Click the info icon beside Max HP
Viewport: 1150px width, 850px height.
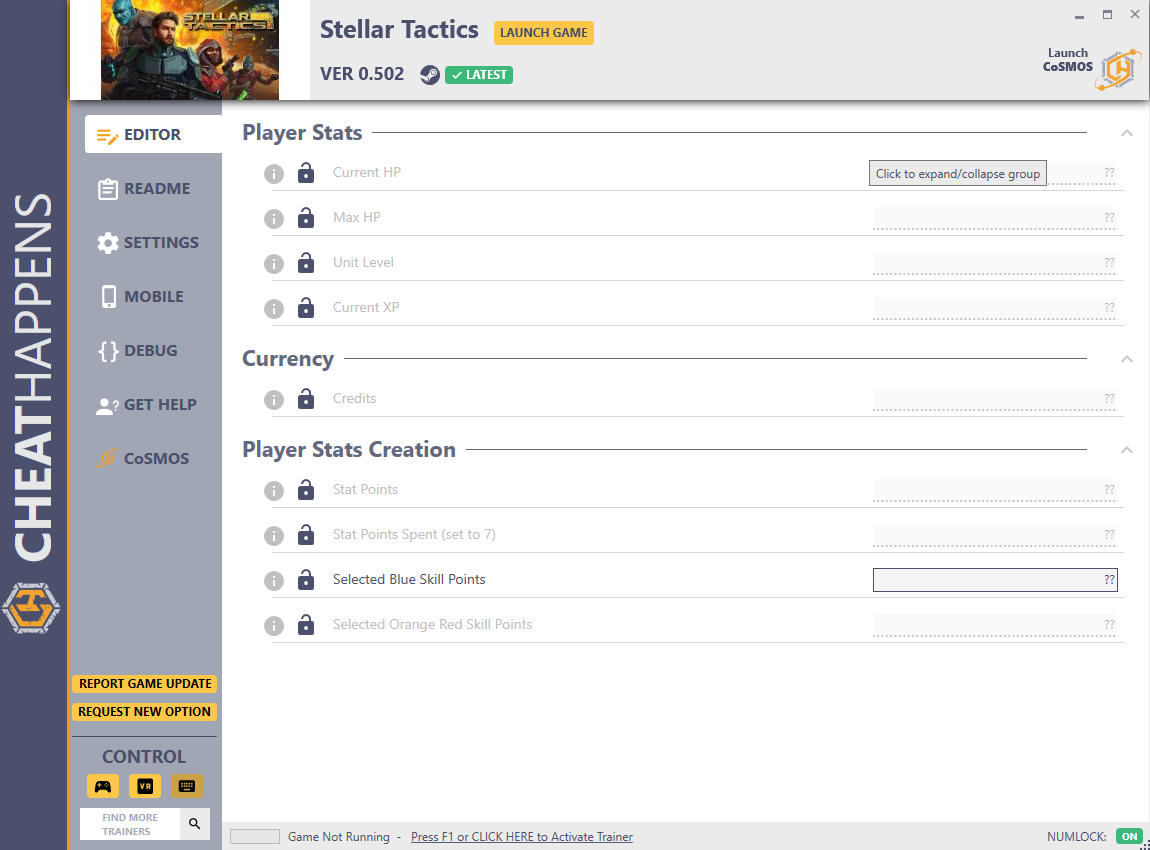pos(274,219)
